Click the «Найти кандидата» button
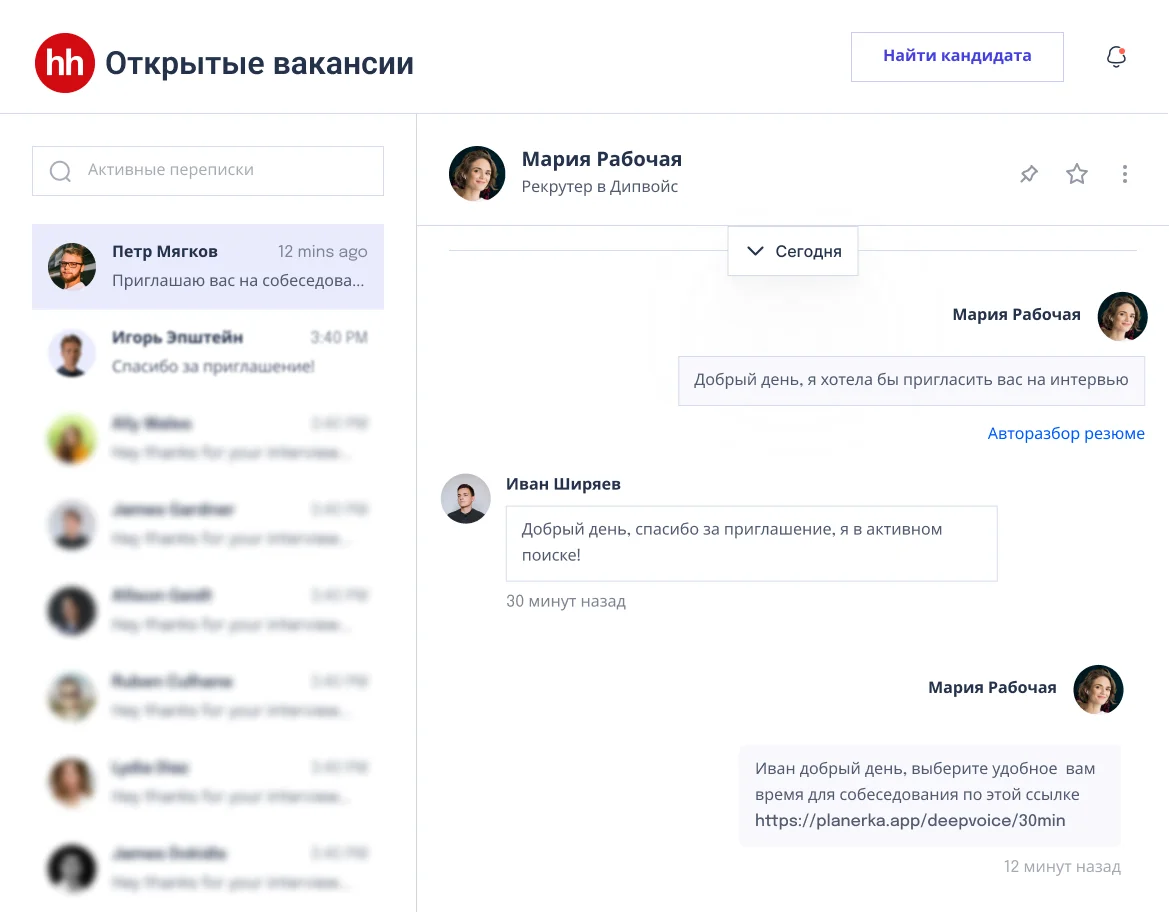 point(956,56)
